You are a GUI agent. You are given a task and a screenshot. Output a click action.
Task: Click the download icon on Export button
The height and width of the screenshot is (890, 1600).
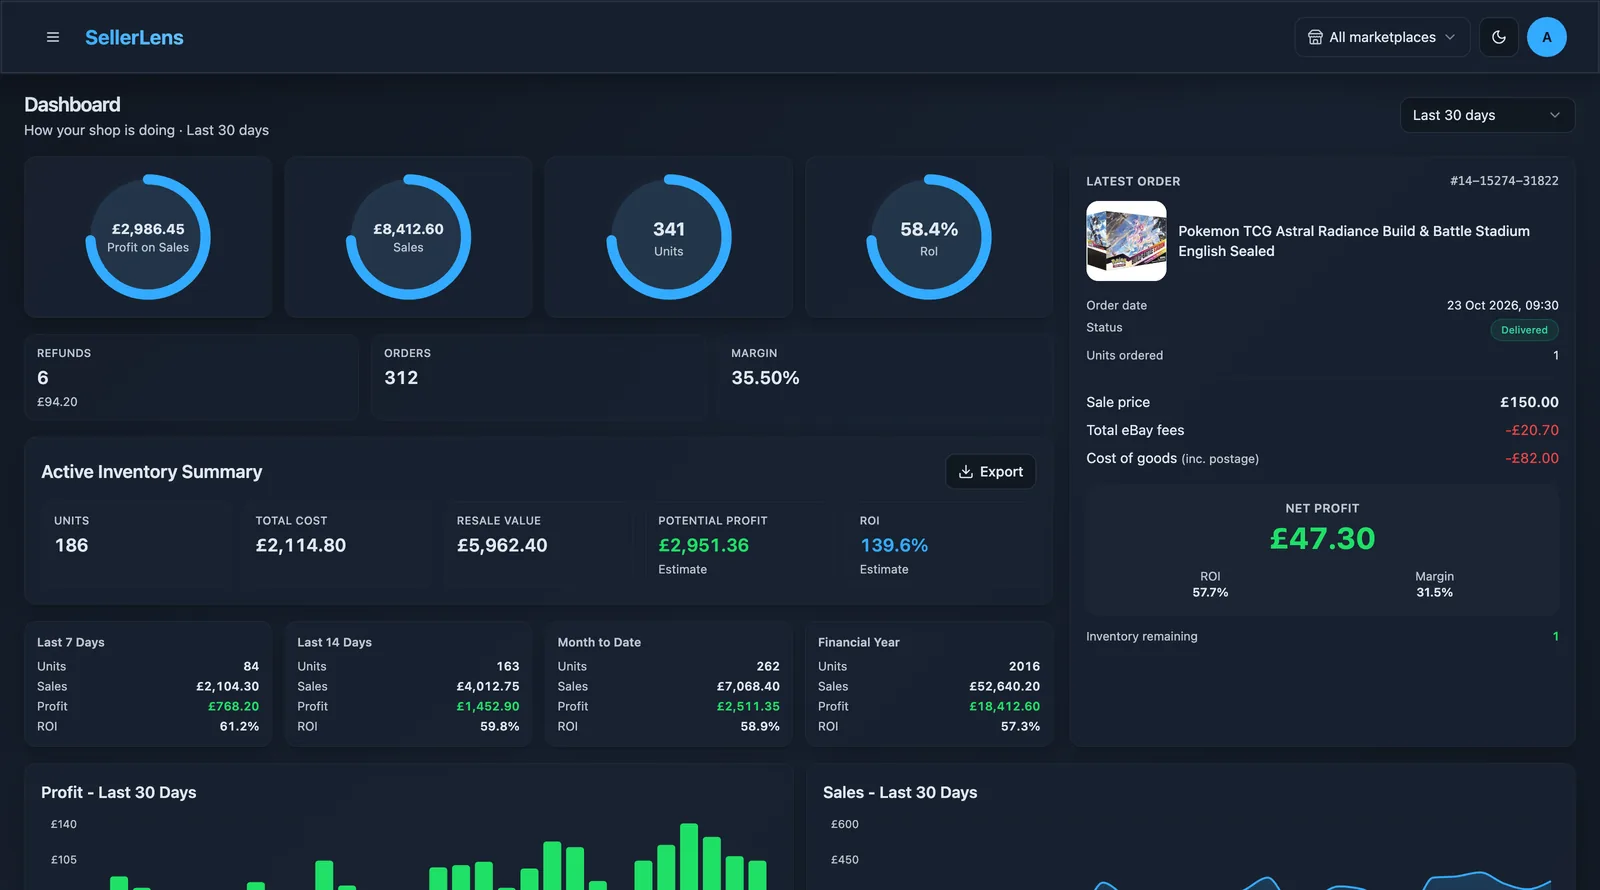pos(966,472)
